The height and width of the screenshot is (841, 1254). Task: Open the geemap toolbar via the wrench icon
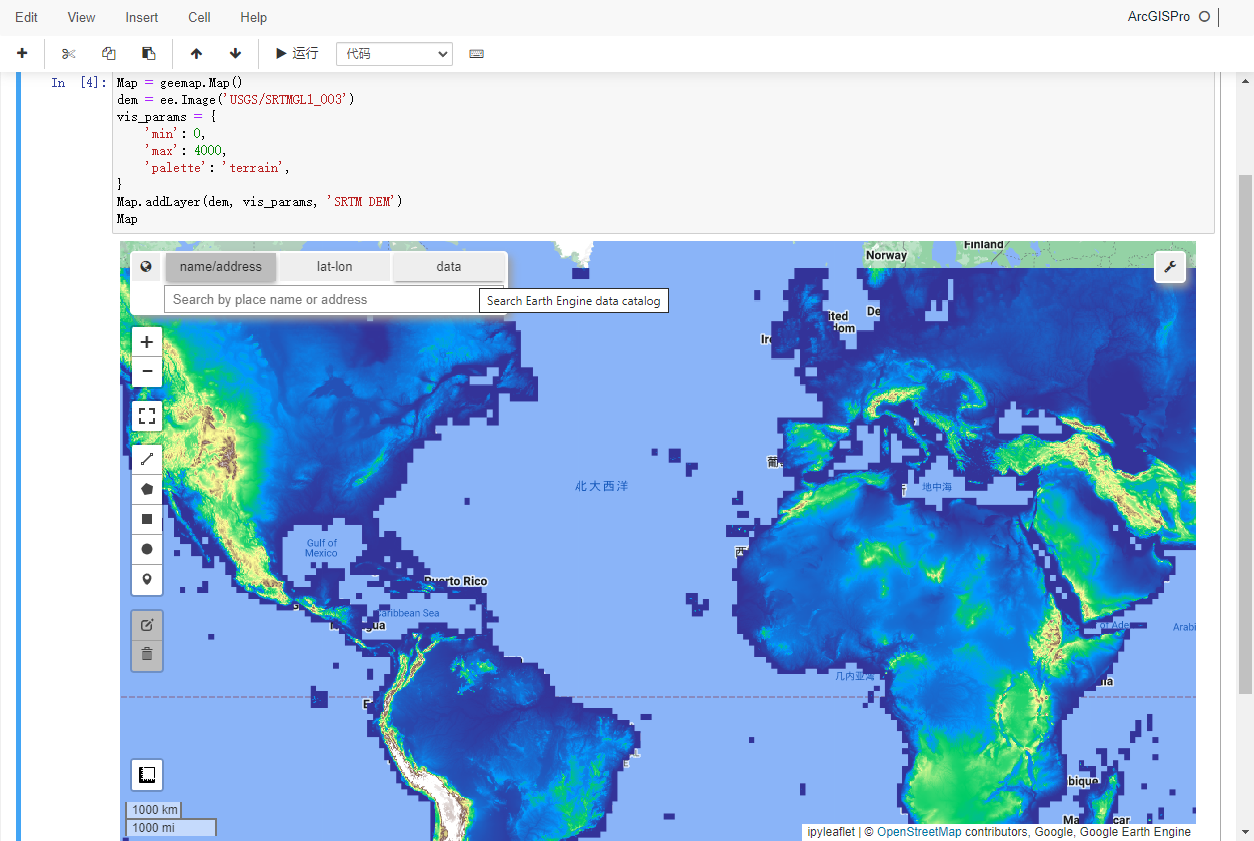(1170, 267)
